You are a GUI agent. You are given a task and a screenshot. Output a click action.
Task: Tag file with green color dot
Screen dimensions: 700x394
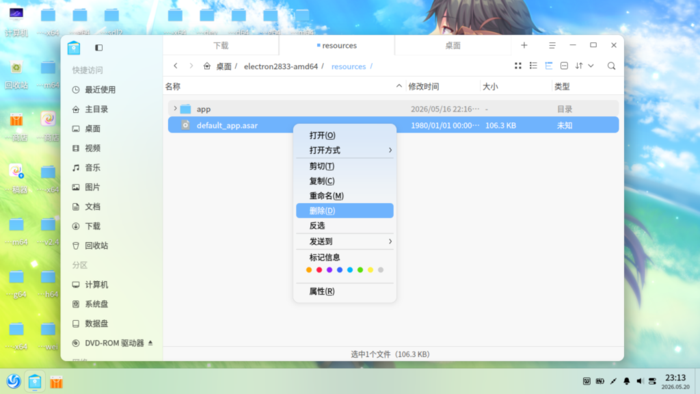coord(360,270)
